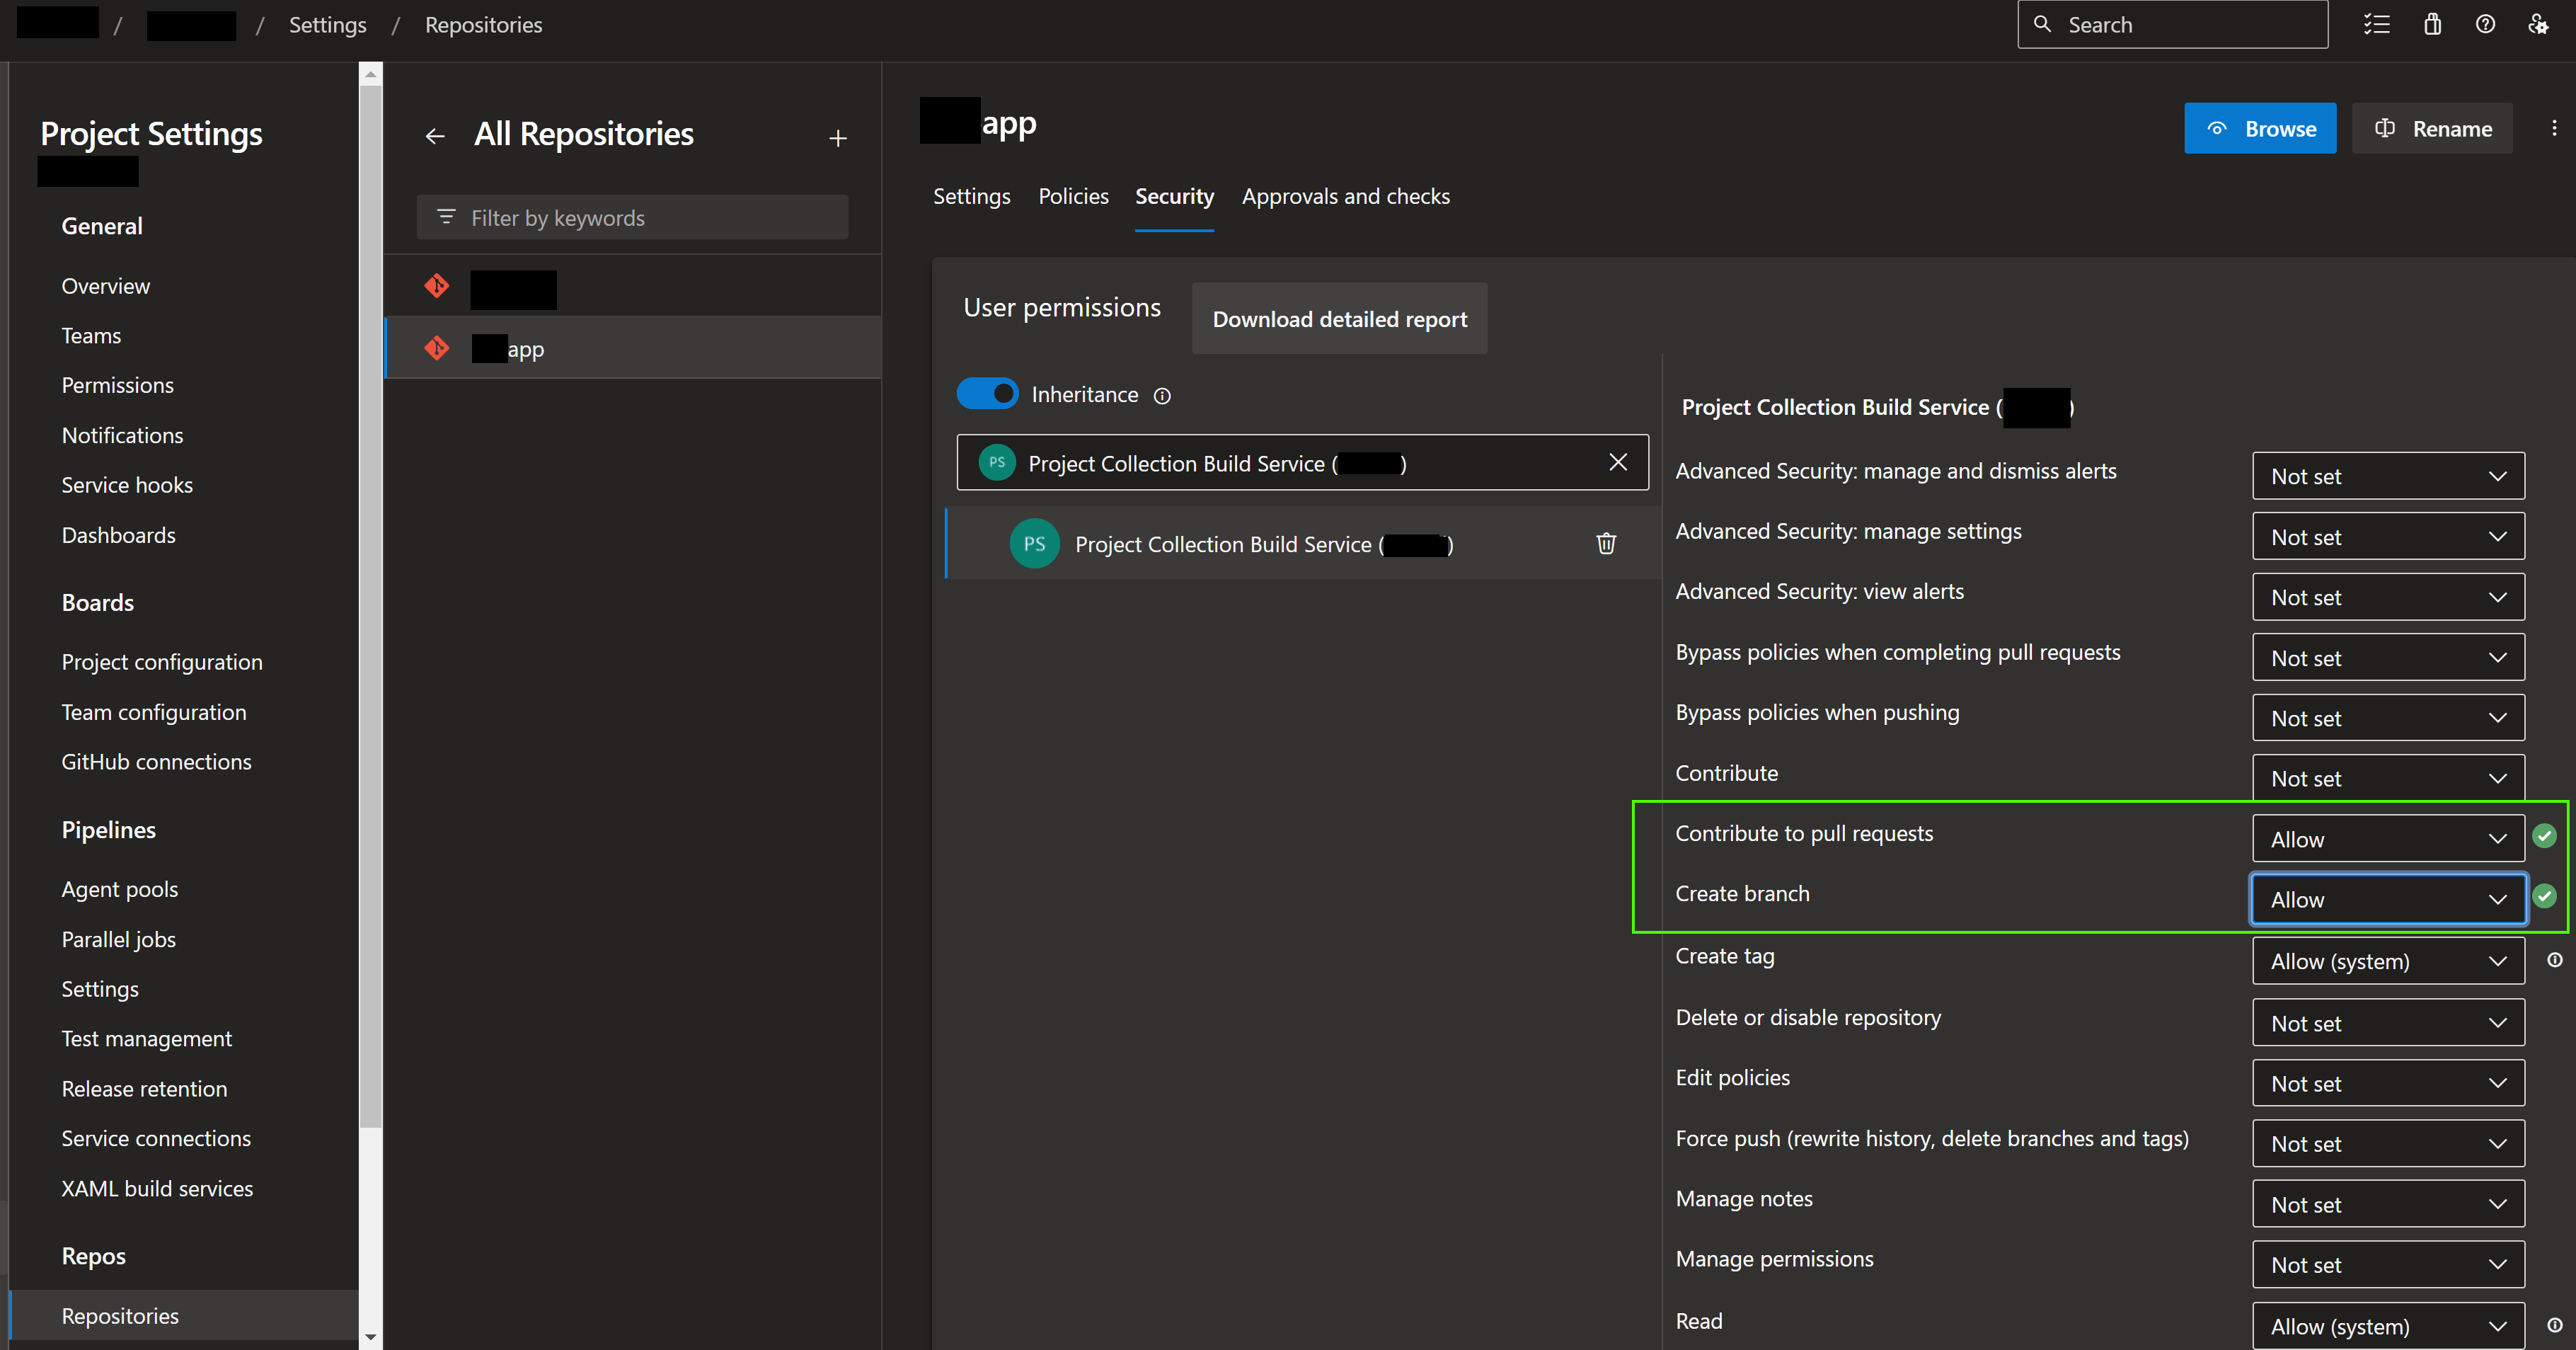
Task: Click the identity search field for Project Collection Build Service
Action: point(1302,462)
